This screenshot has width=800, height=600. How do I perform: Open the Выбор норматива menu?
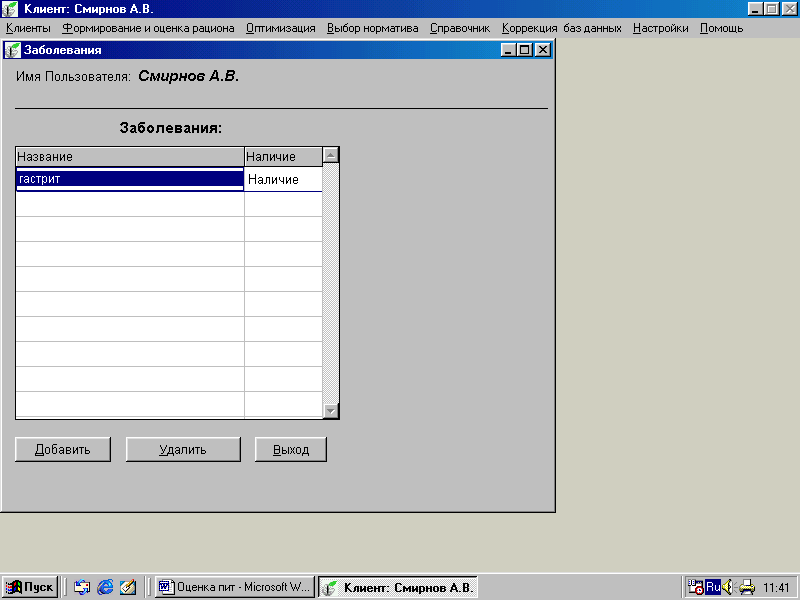pyautogui.click(x=372, y=28)
